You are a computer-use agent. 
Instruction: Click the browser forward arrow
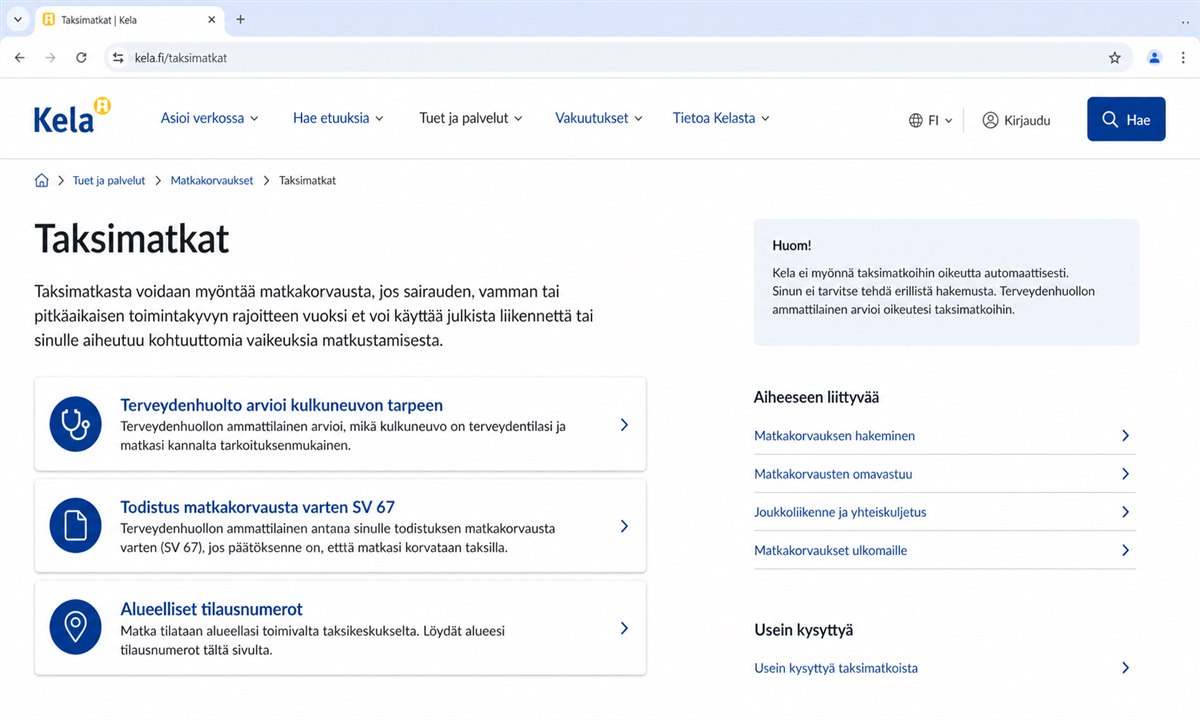pos(50,58)
